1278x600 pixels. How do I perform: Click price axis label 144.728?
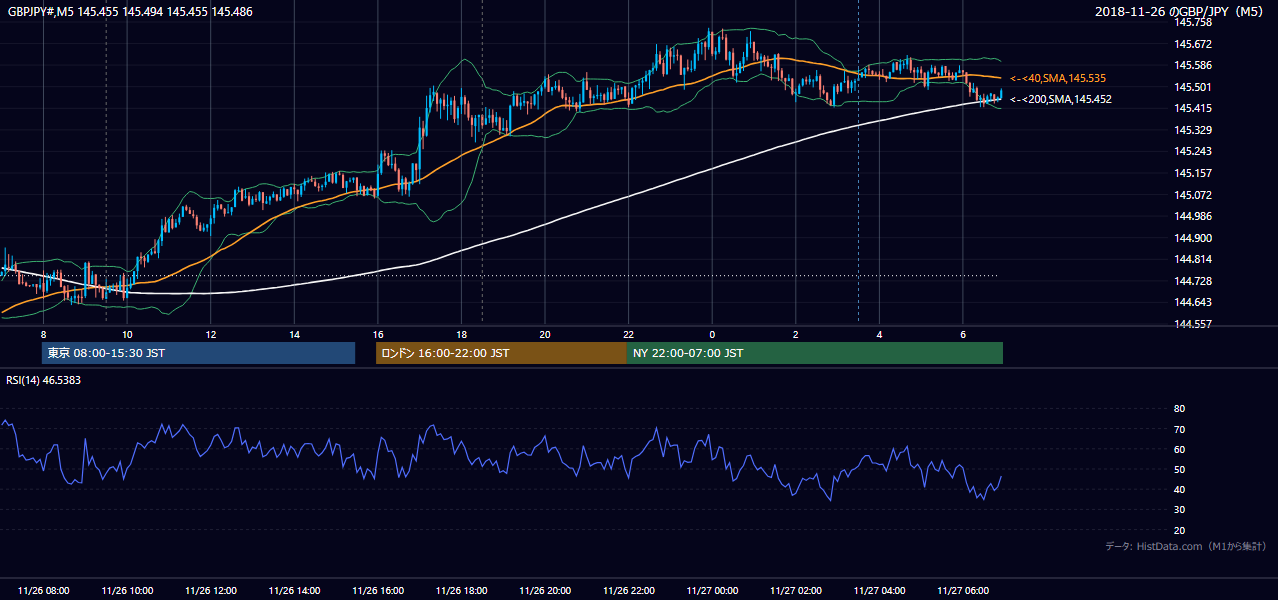tap(1191, 281)
